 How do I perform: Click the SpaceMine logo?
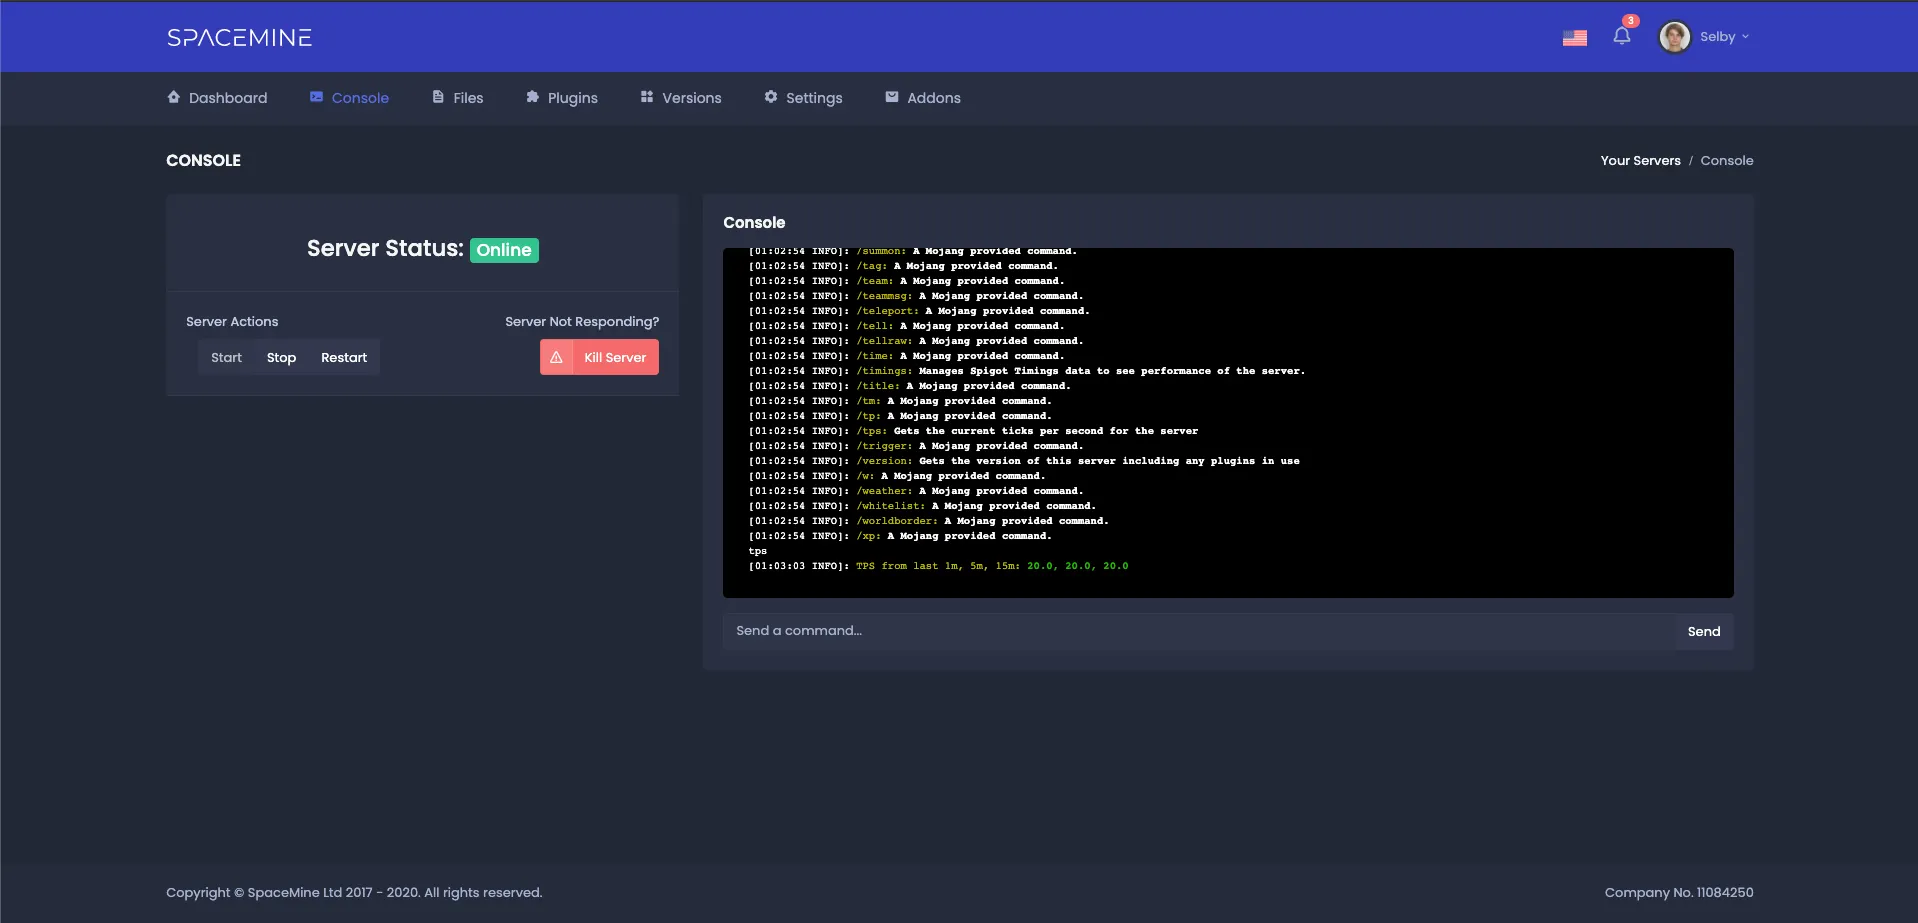pos(239,38)
